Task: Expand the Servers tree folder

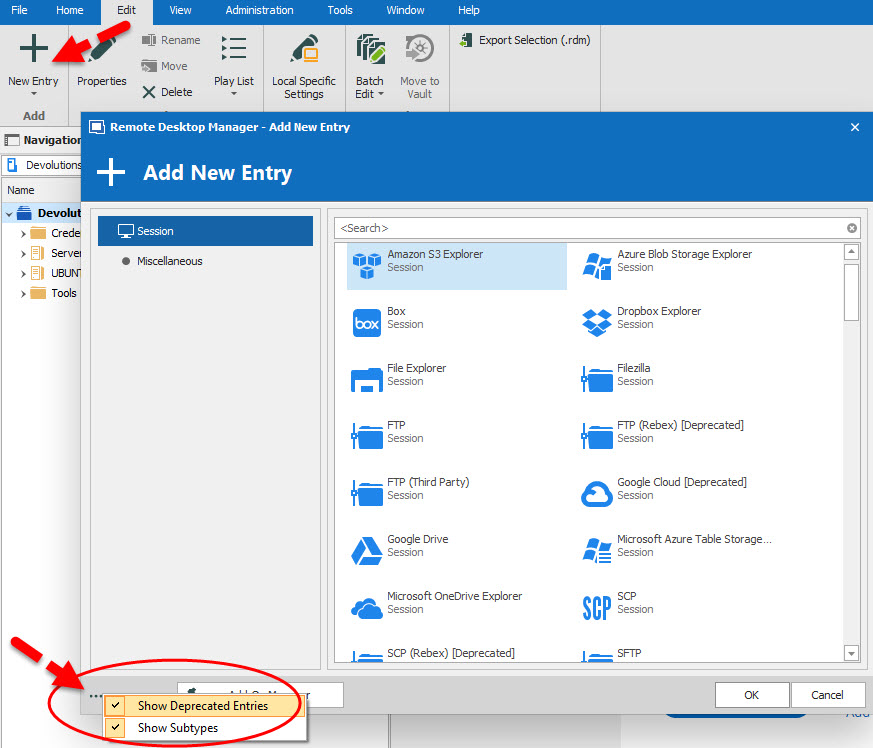Action: [x=24, y=253]
